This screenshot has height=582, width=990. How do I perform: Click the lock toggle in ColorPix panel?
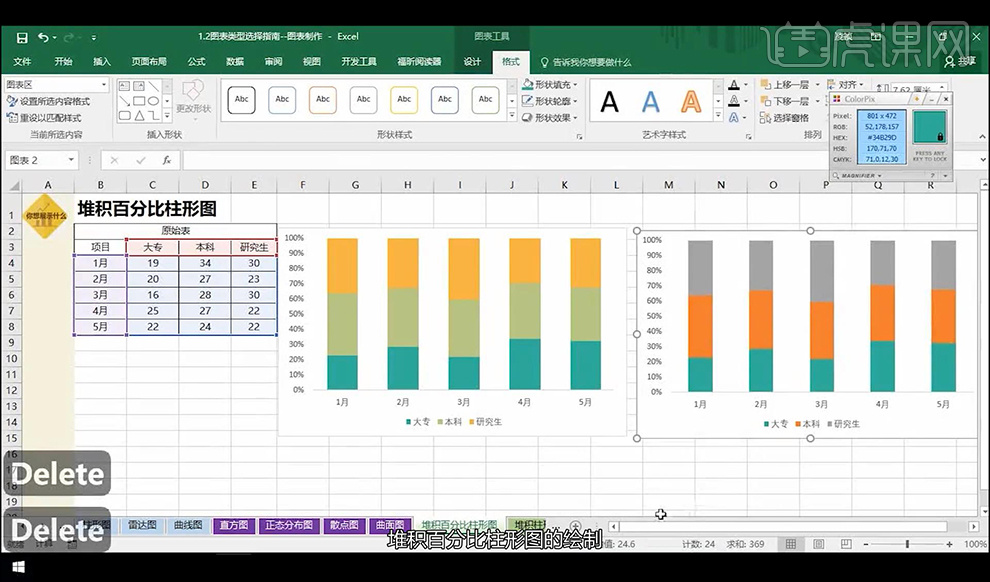(x=941, y=137)
